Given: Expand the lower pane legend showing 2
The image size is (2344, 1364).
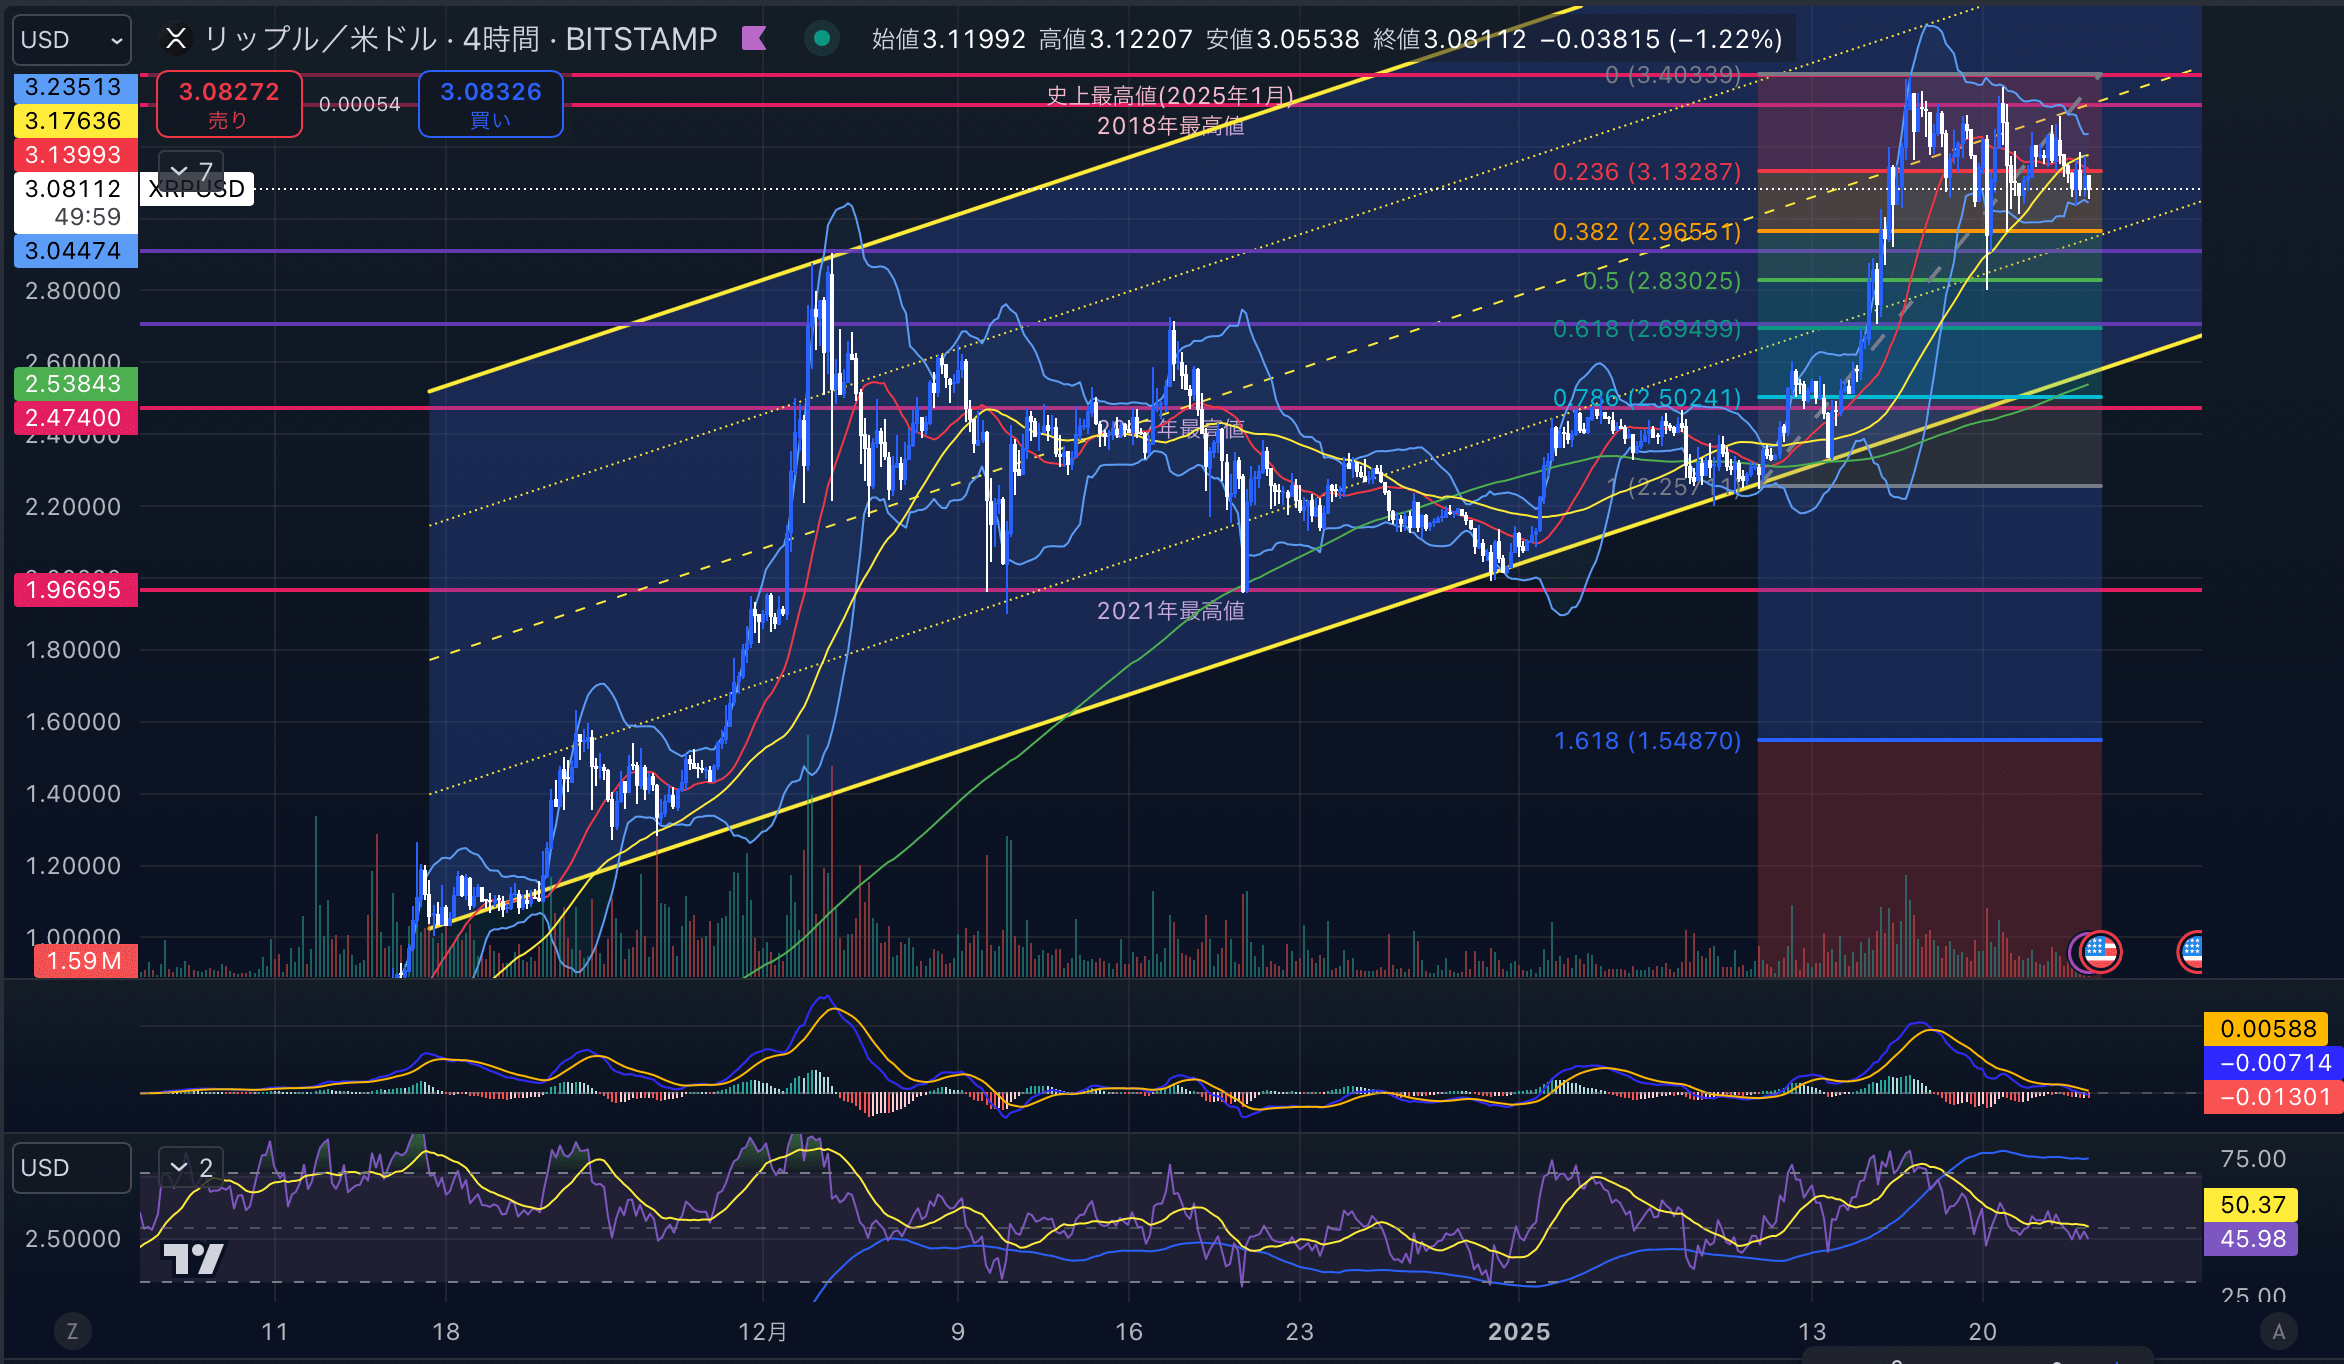Looking at the screenshot, I should pyautogui.click(x=191, y=1167).
